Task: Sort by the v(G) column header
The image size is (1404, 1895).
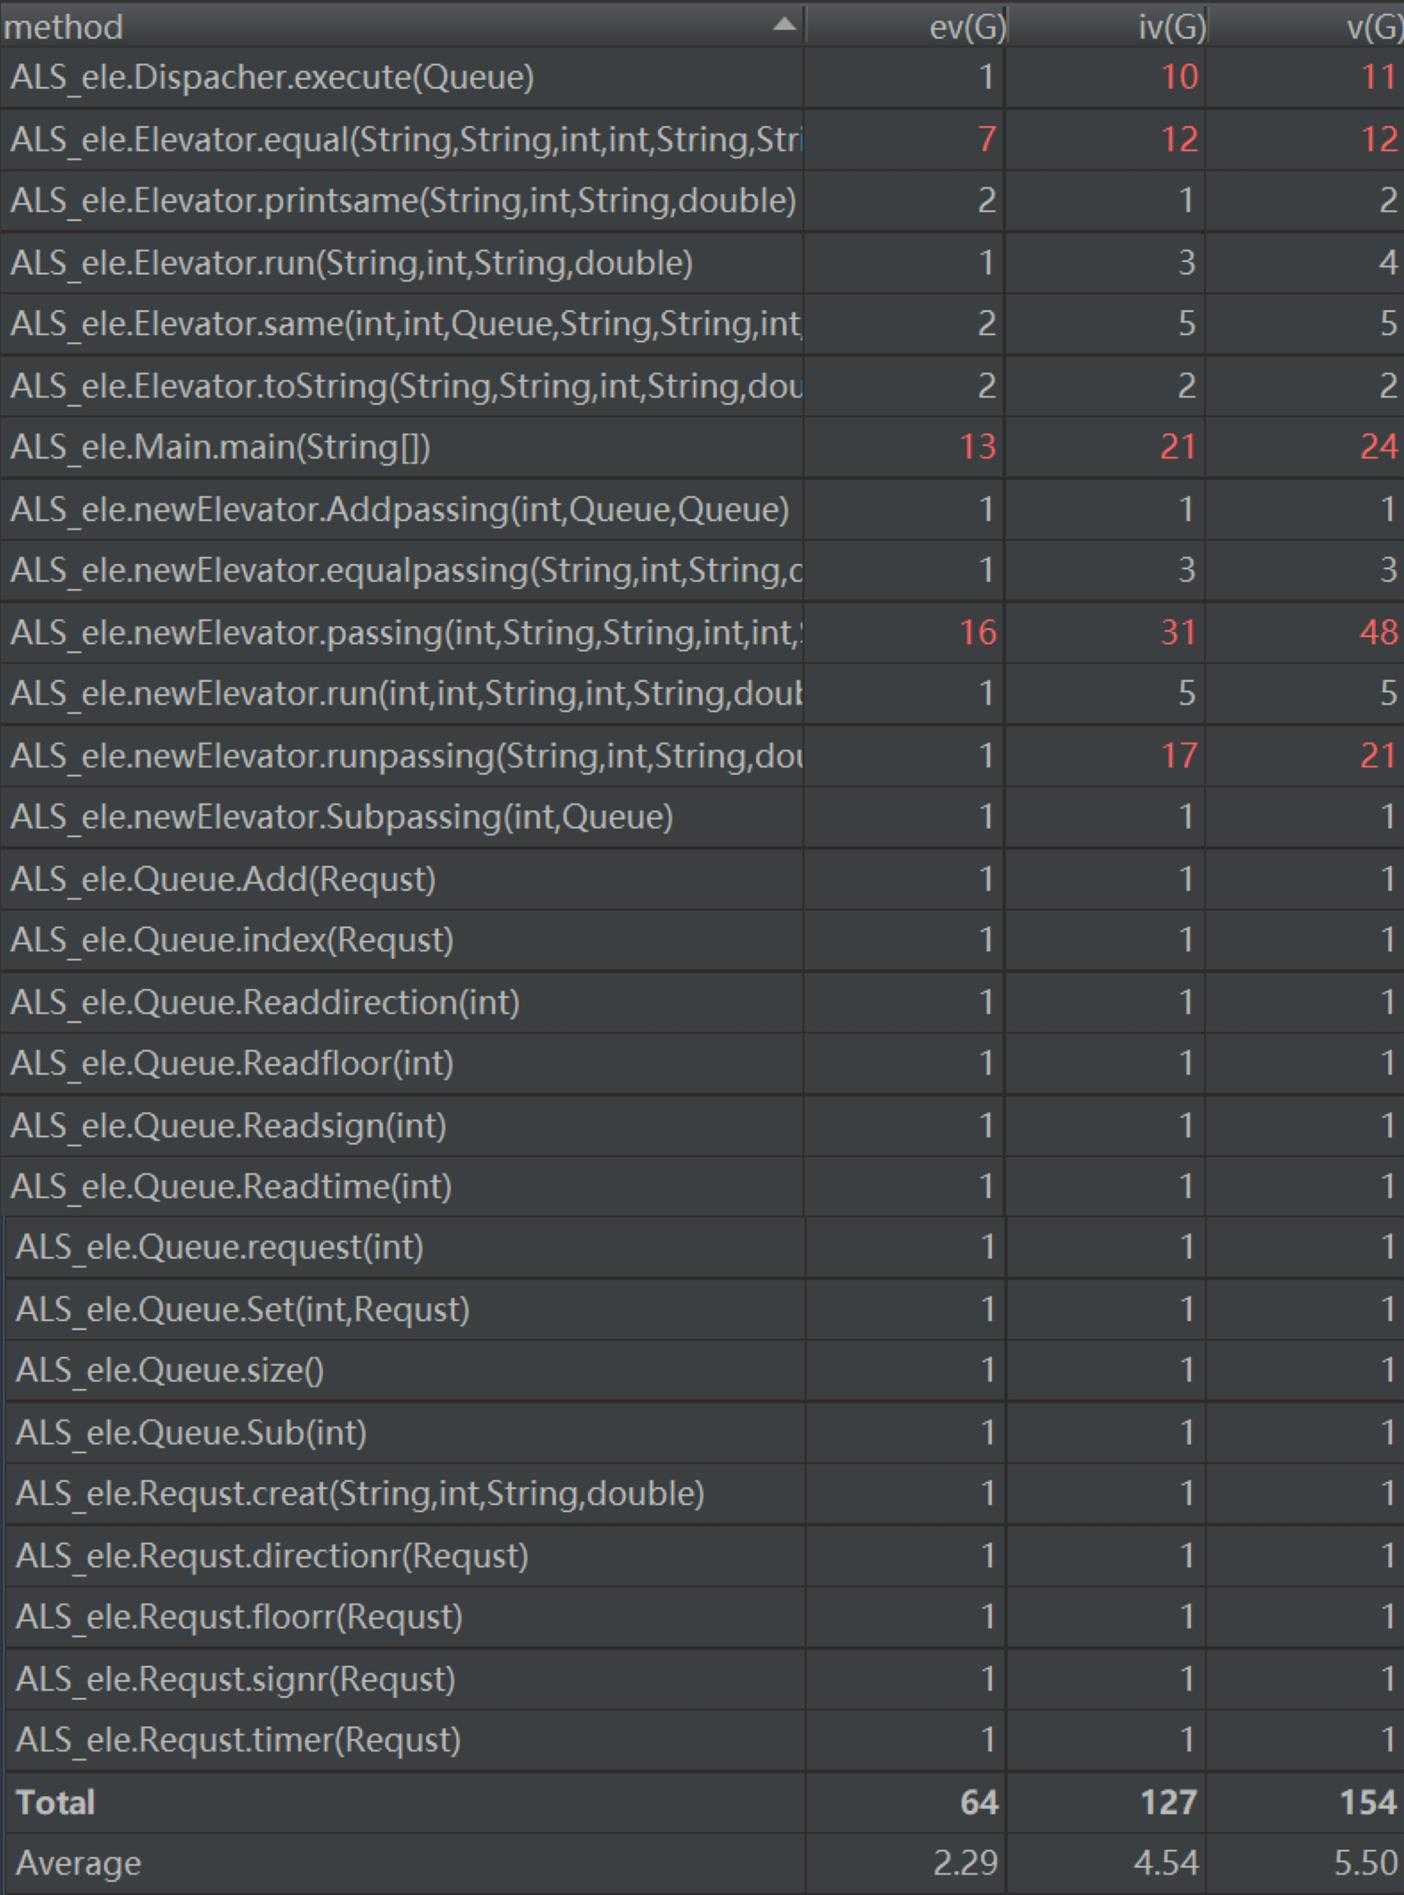Action: (1306, 25)
